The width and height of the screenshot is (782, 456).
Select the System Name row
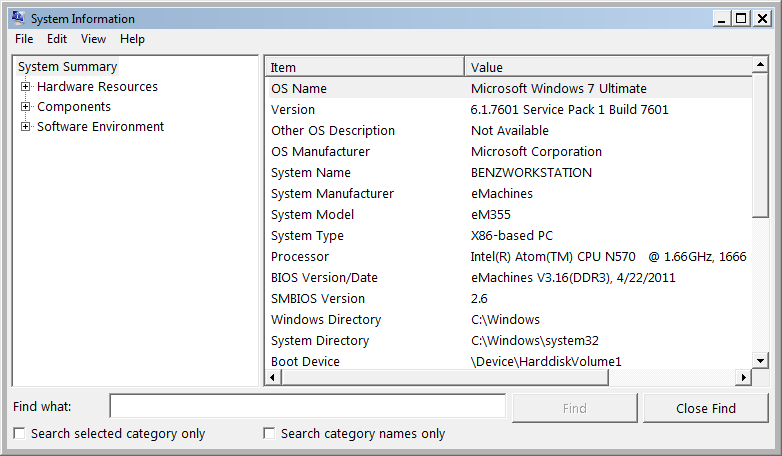click(x=509, y=172)
